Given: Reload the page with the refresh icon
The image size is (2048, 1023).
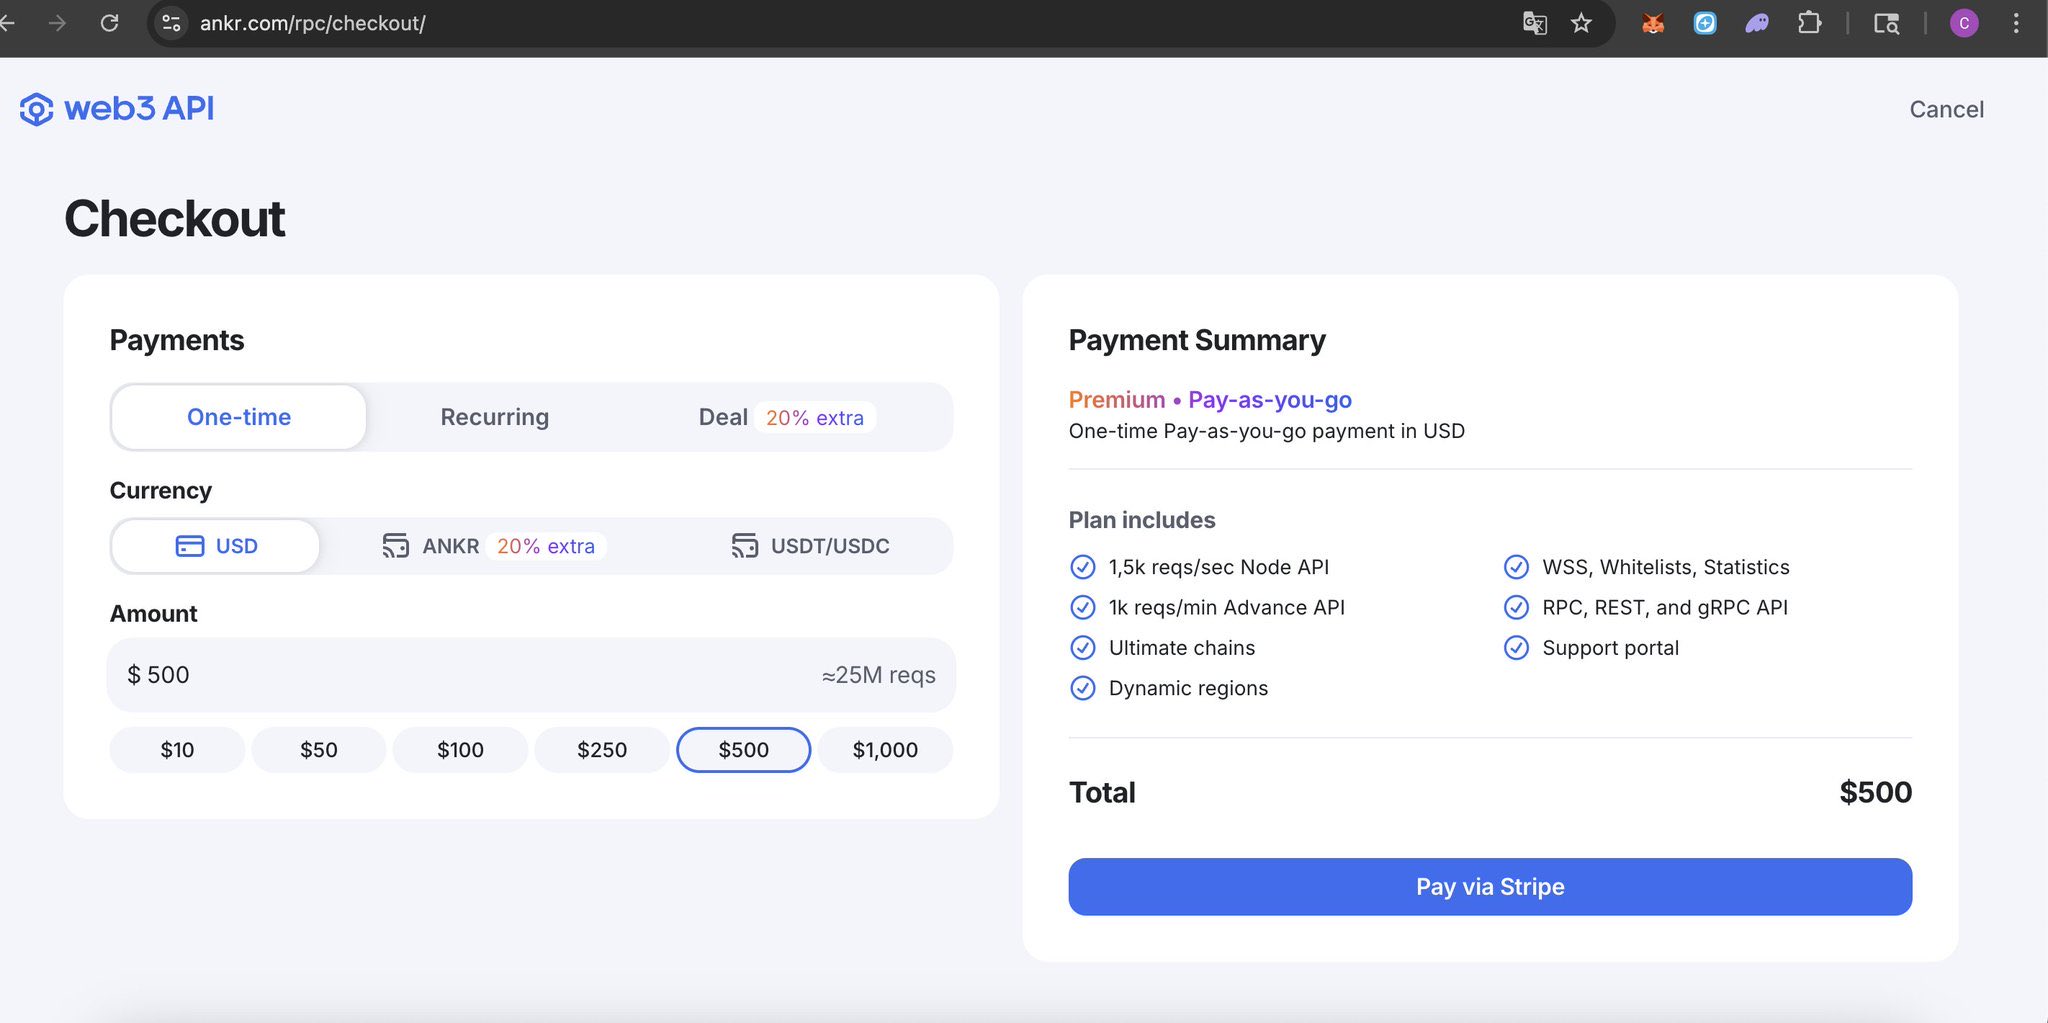Looking at the screenshot, I should pyautogui.click(x=110, y=23).
